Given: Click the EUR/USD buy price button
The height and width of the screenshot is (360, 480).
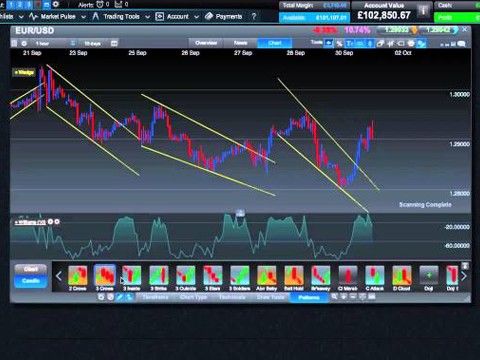Looking at the screenshot, I should [439, 30].
